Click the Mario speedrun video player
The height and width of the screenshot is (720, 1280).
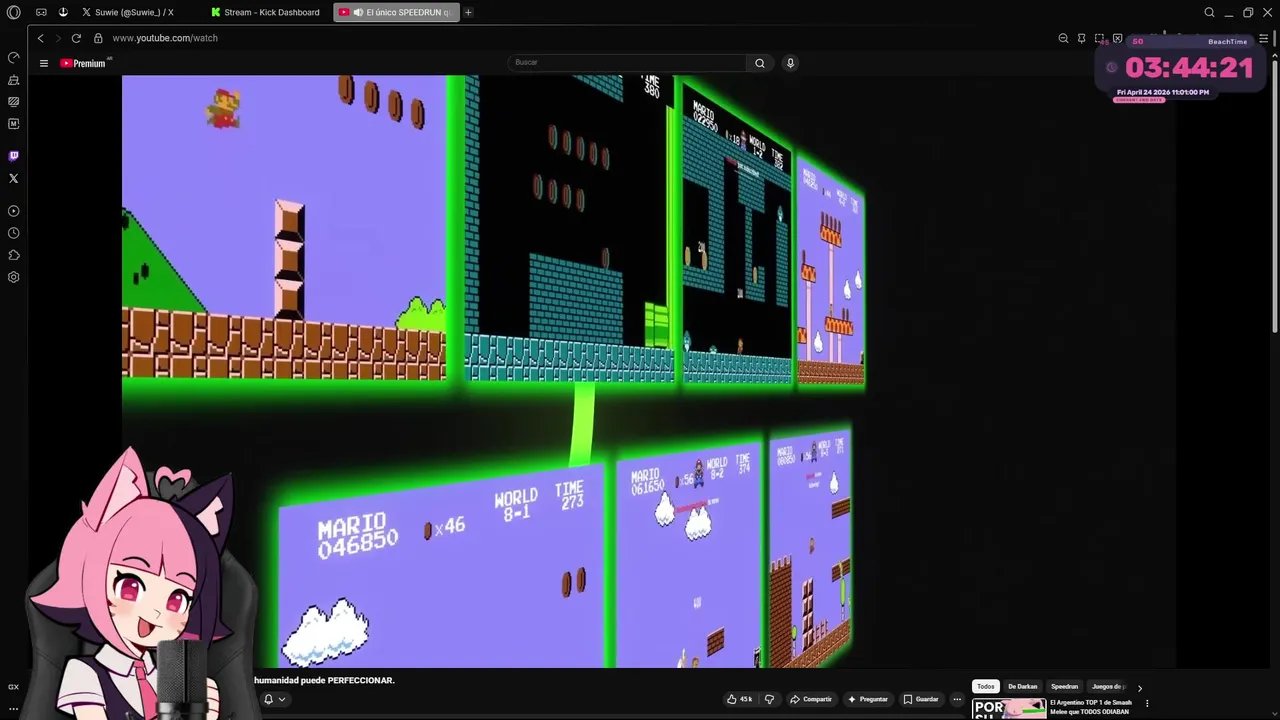point(648,371)
